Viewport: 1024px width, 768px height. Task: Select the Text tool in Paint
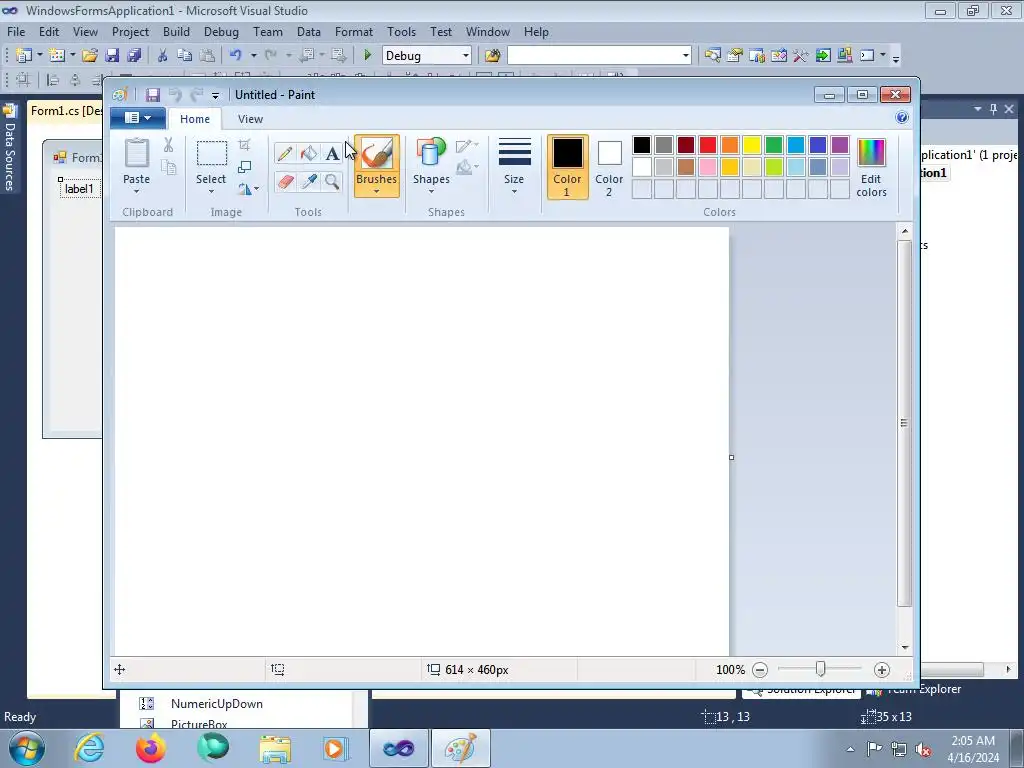pos(332,153)
